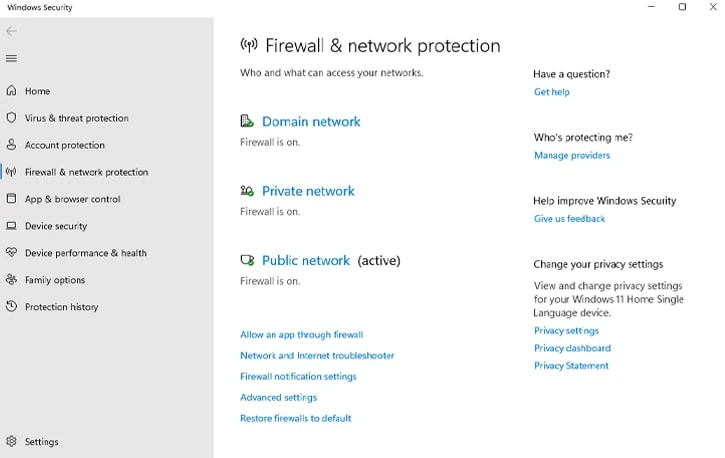Open the Private network settings
This screenshot has width=725, height=458.
308,191
